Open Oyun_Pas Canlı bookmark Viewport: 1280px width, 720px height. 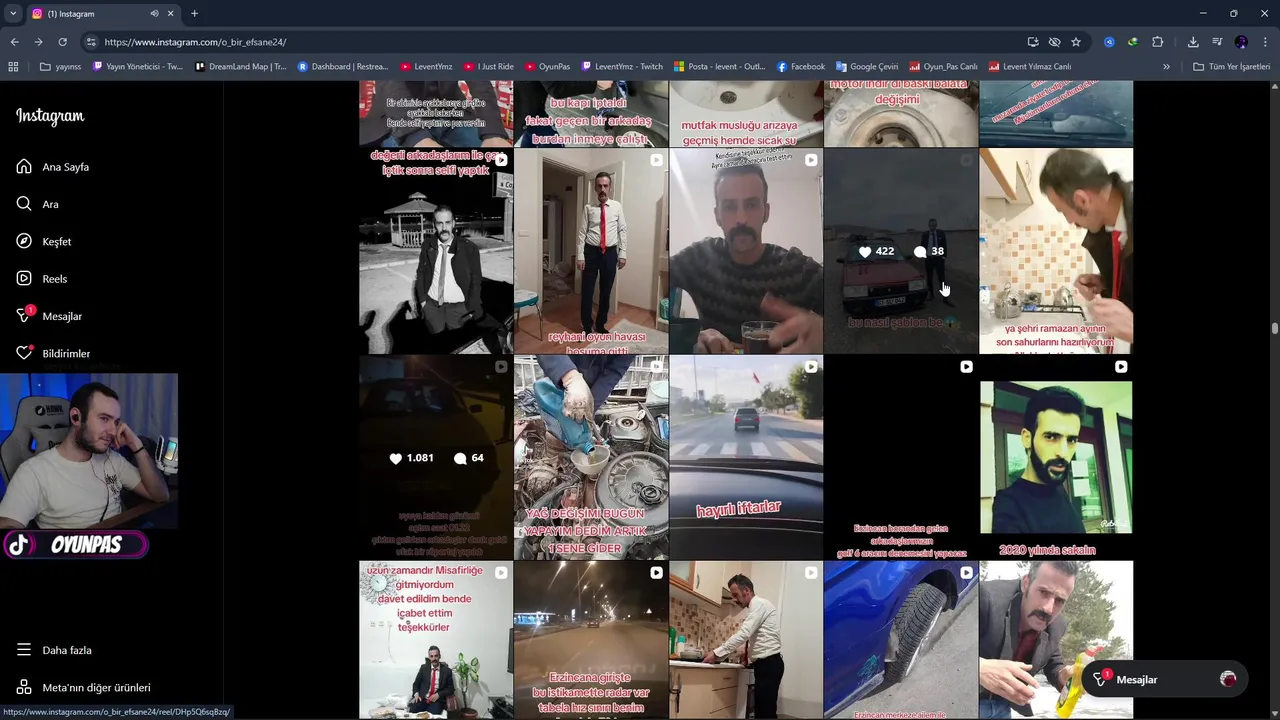(943, 67)
